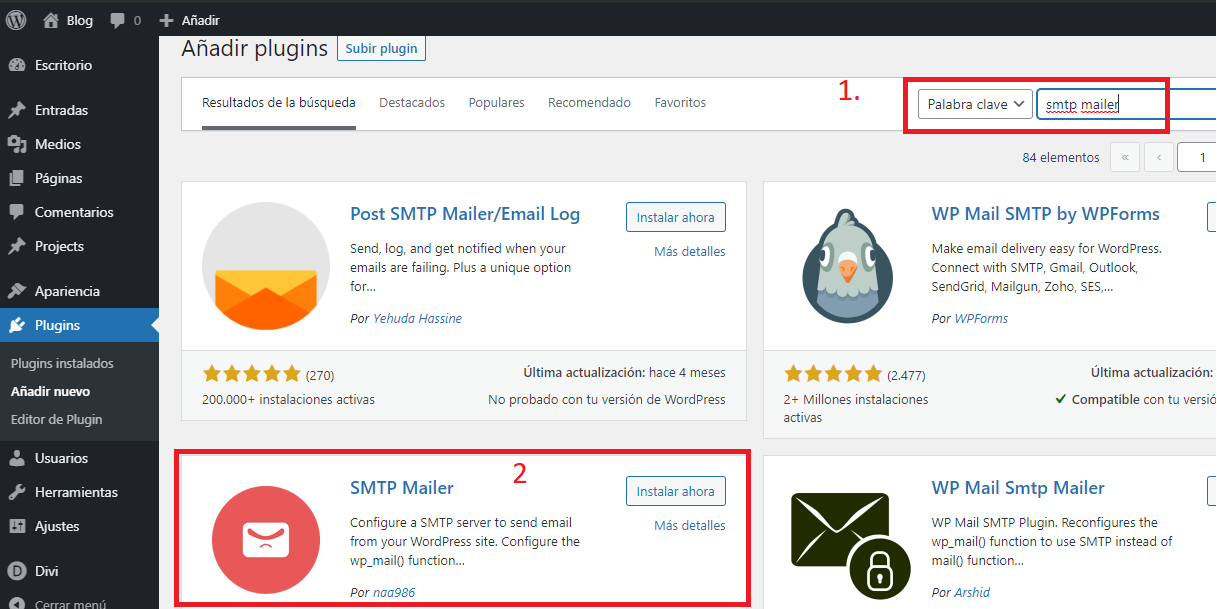Open Plugins instalados submenu

tap(62, 363)
